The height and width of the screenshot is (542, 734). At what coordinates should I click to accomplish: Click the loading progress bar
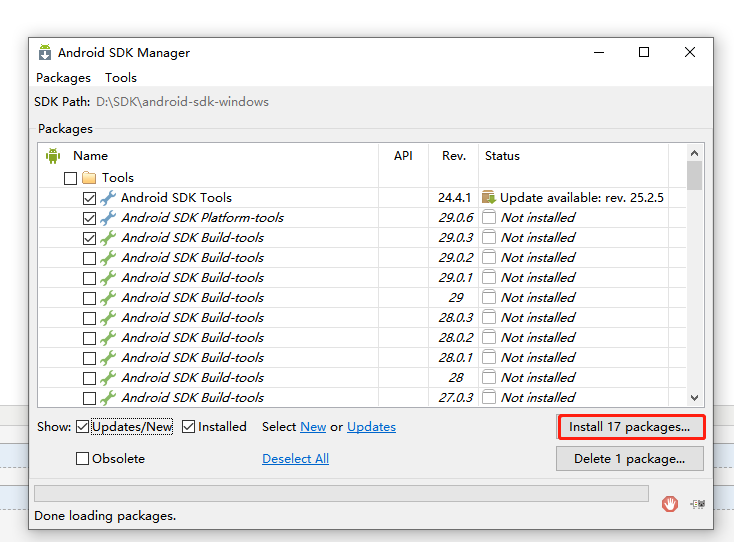(341, 494)
